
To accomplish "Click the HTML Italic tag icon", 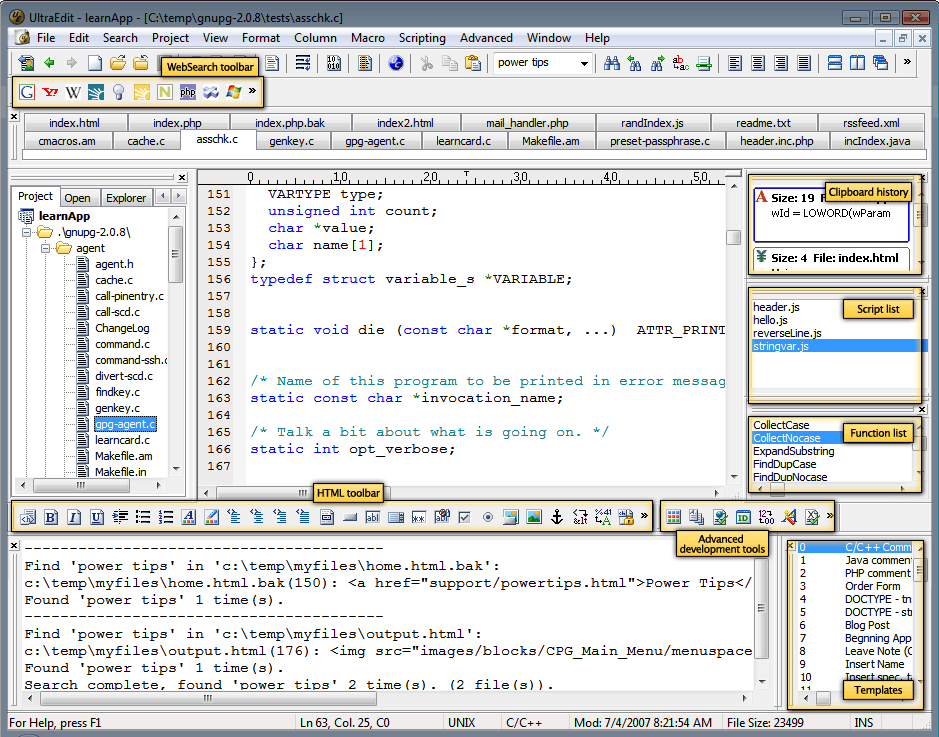I will pyautogui.click(x=74, y=517).
